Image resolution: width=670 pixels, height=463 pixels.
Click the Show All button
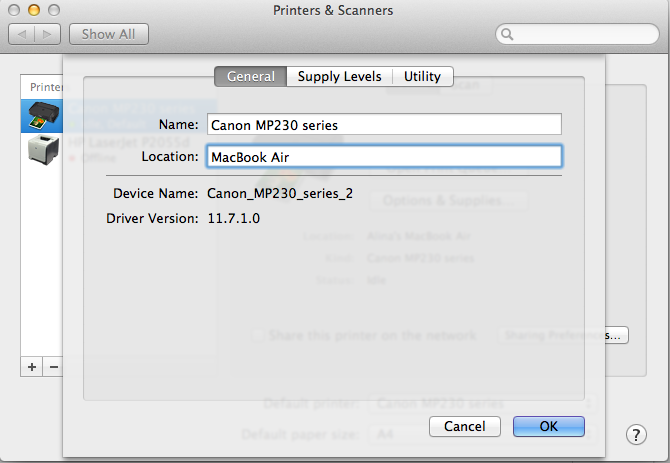click(x=109, y=34)
